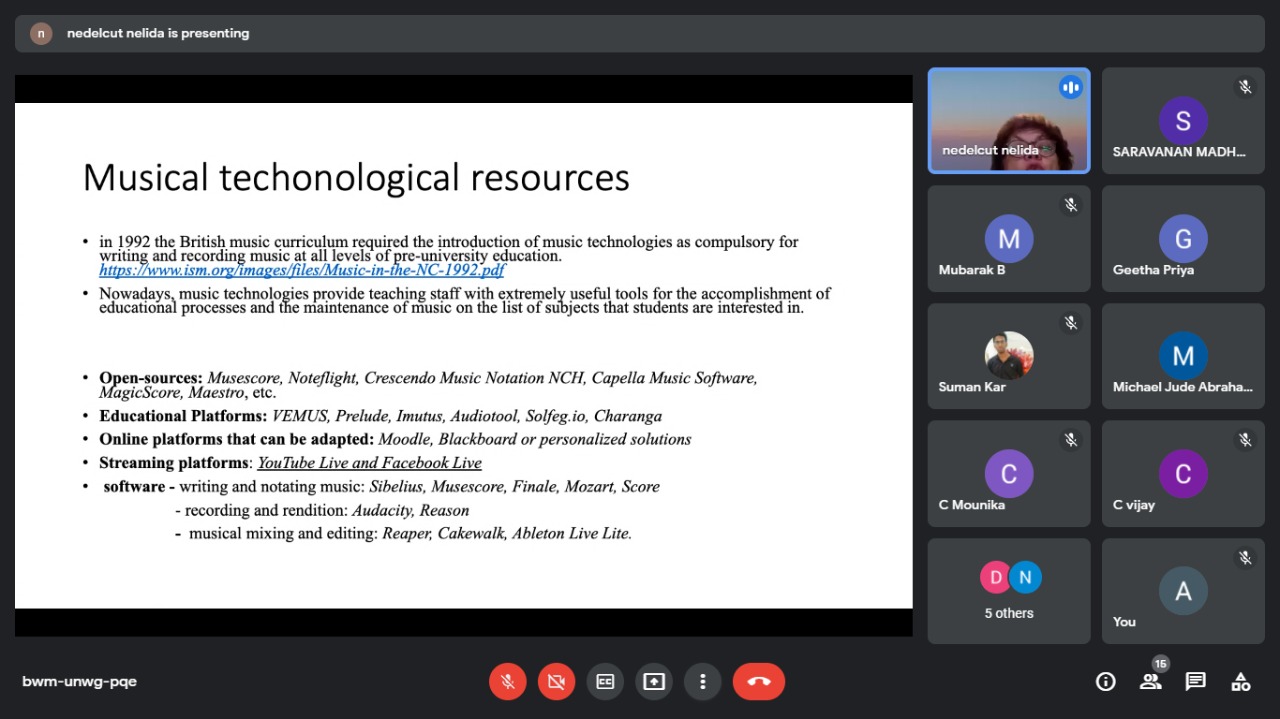Image resolution: width=1280 pixels, height=719 pixels.
Task: Click the speaking audio indicator on nelida's tile
Action: point(1071,87)
